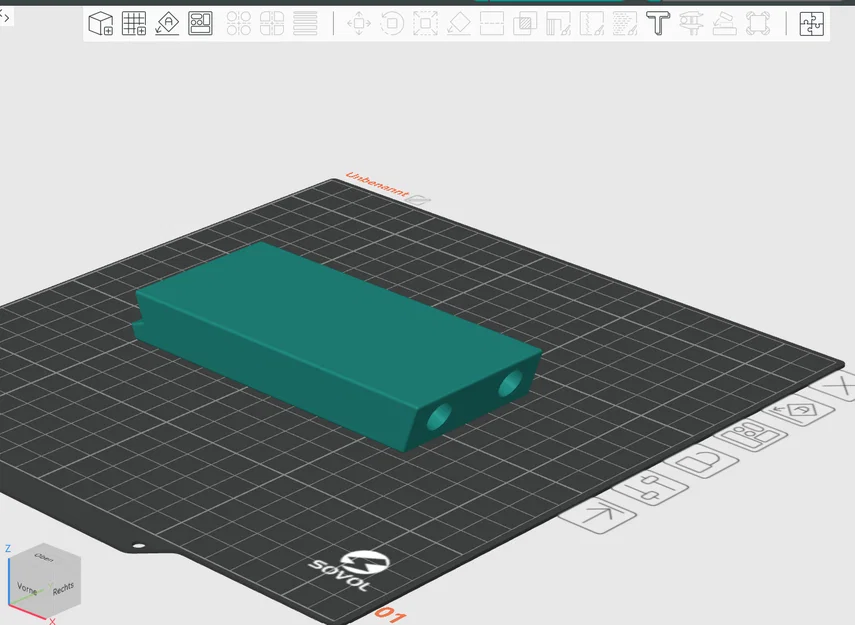Select Lay on Face tool
The height and width of the screenshot is (625, 855).
click(459, 23)
